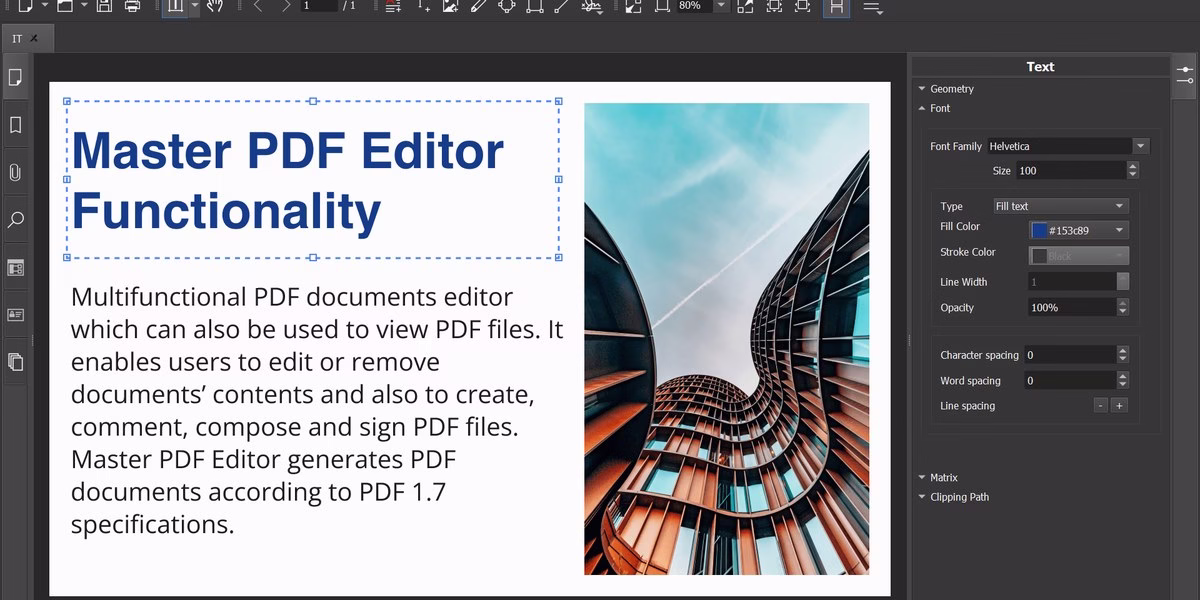
Task: Select the Add text tool
Action: click(424, 7)
